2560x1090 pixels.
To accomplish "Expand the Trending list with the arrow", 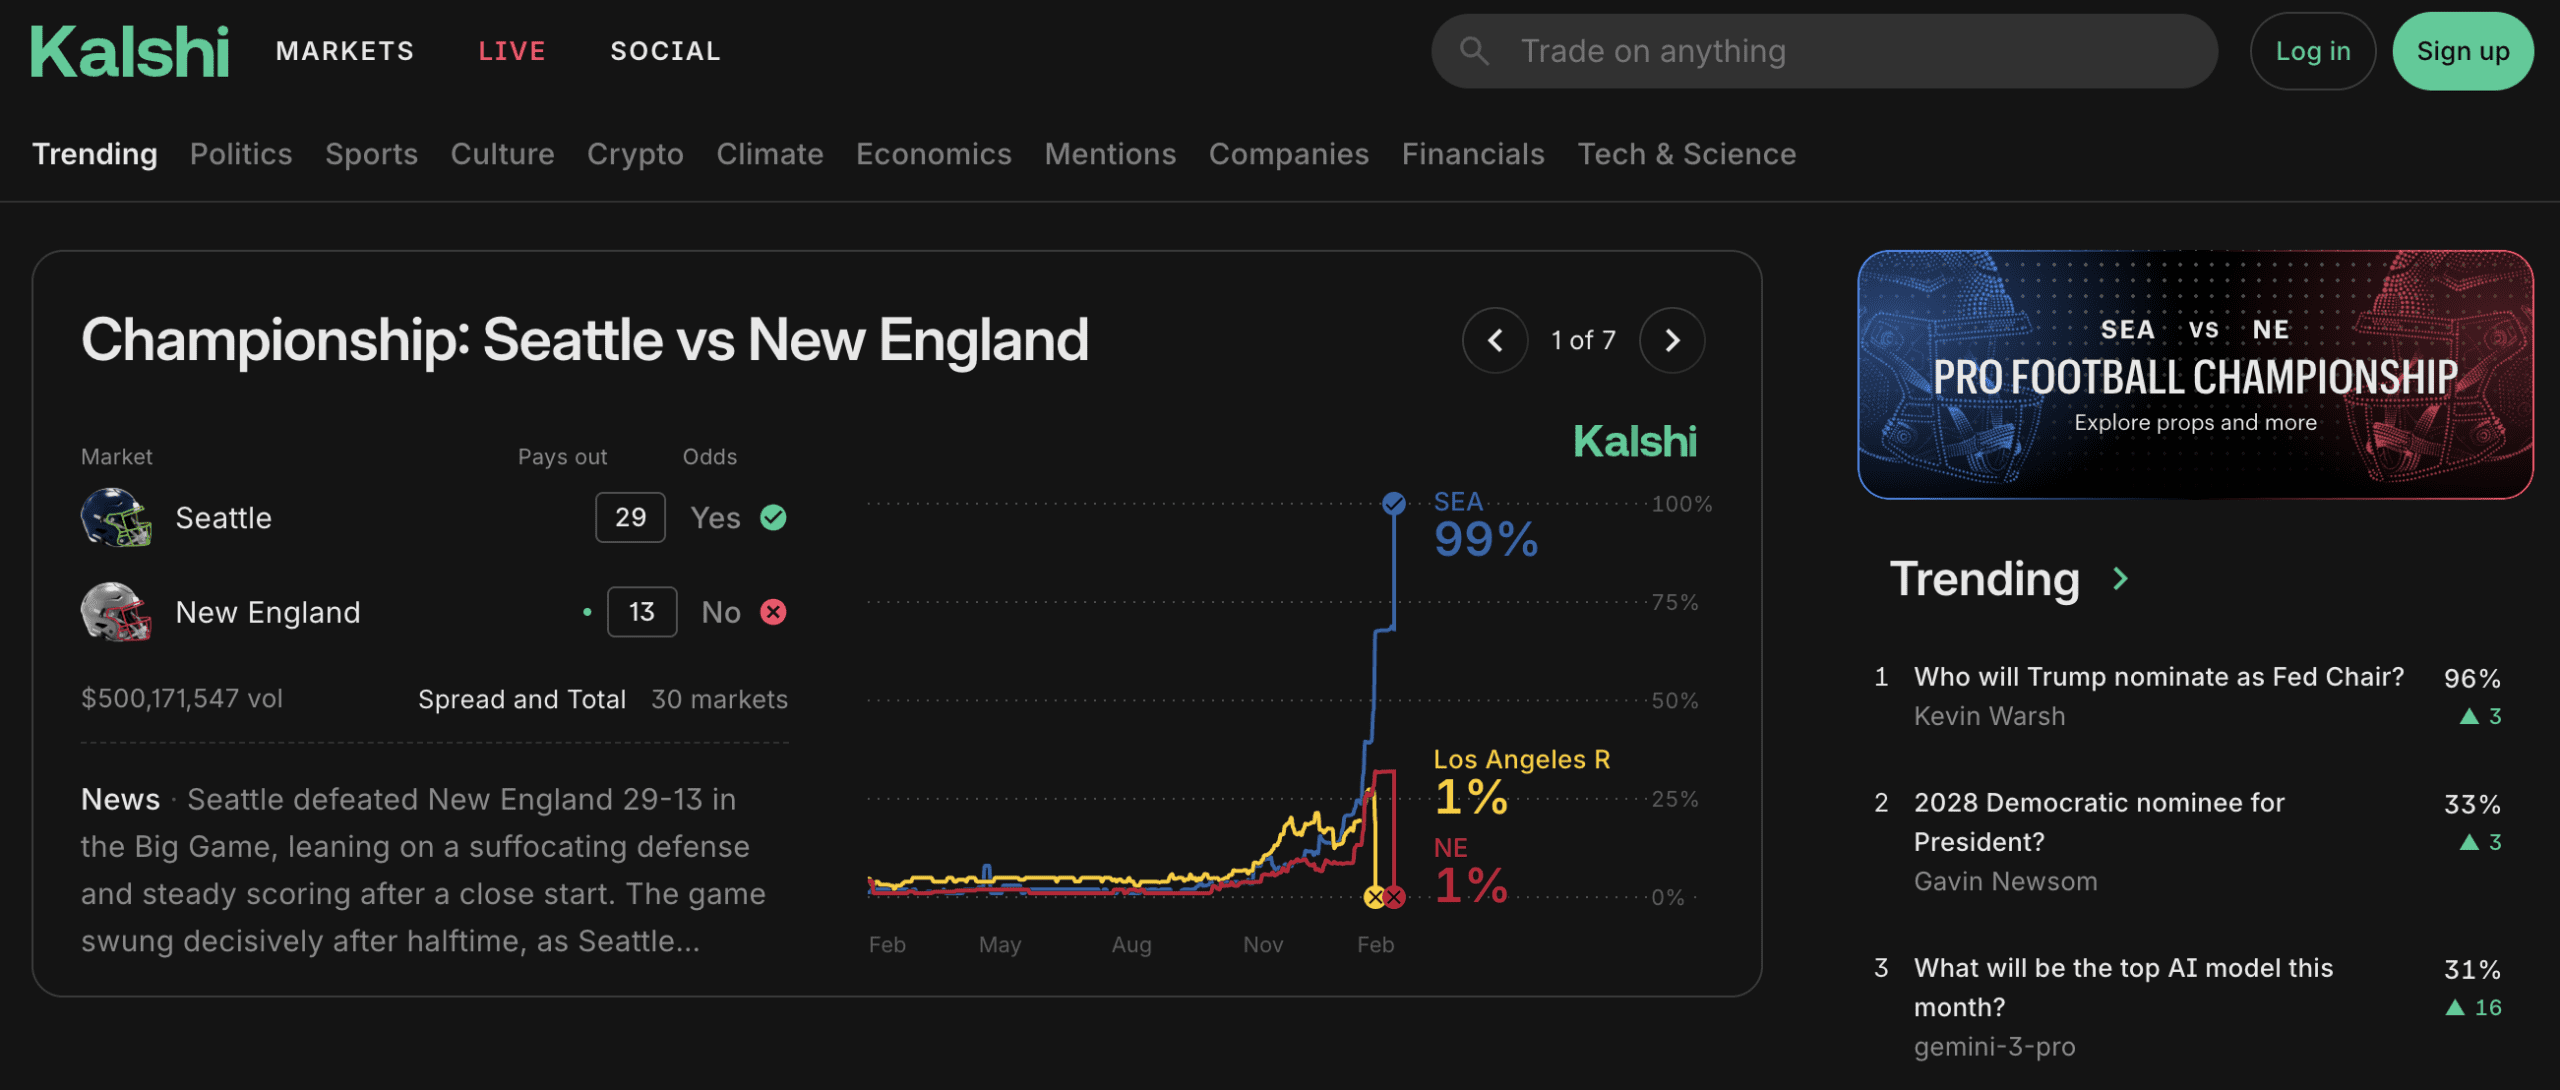I will pyautogui.click(x=2120, y=578).
